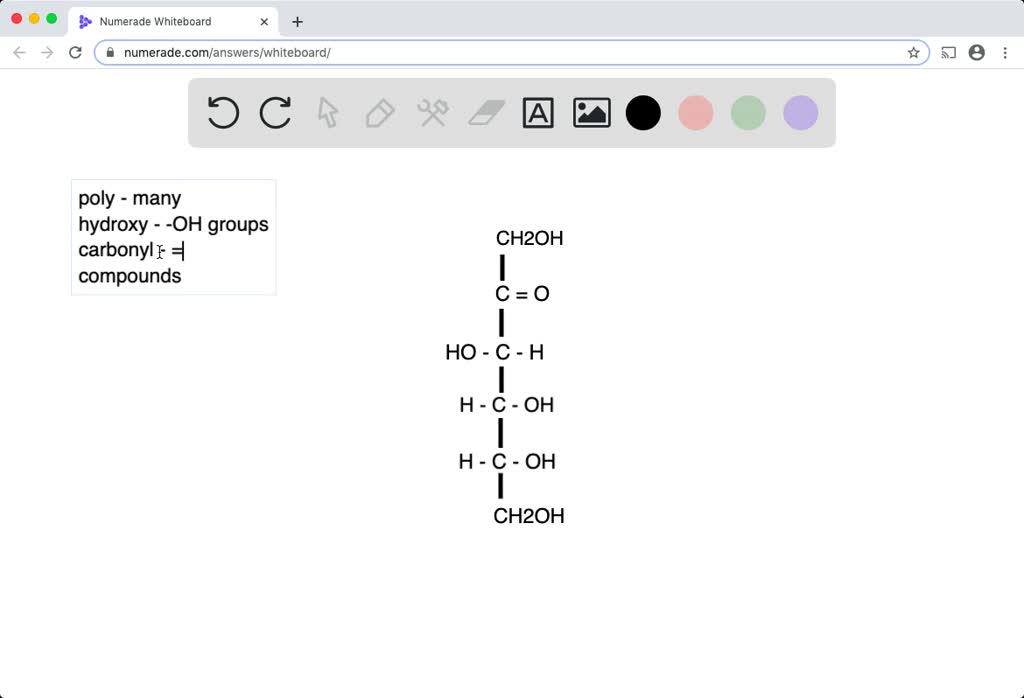Click the macOS yellow minimize window button

point(34,18)
